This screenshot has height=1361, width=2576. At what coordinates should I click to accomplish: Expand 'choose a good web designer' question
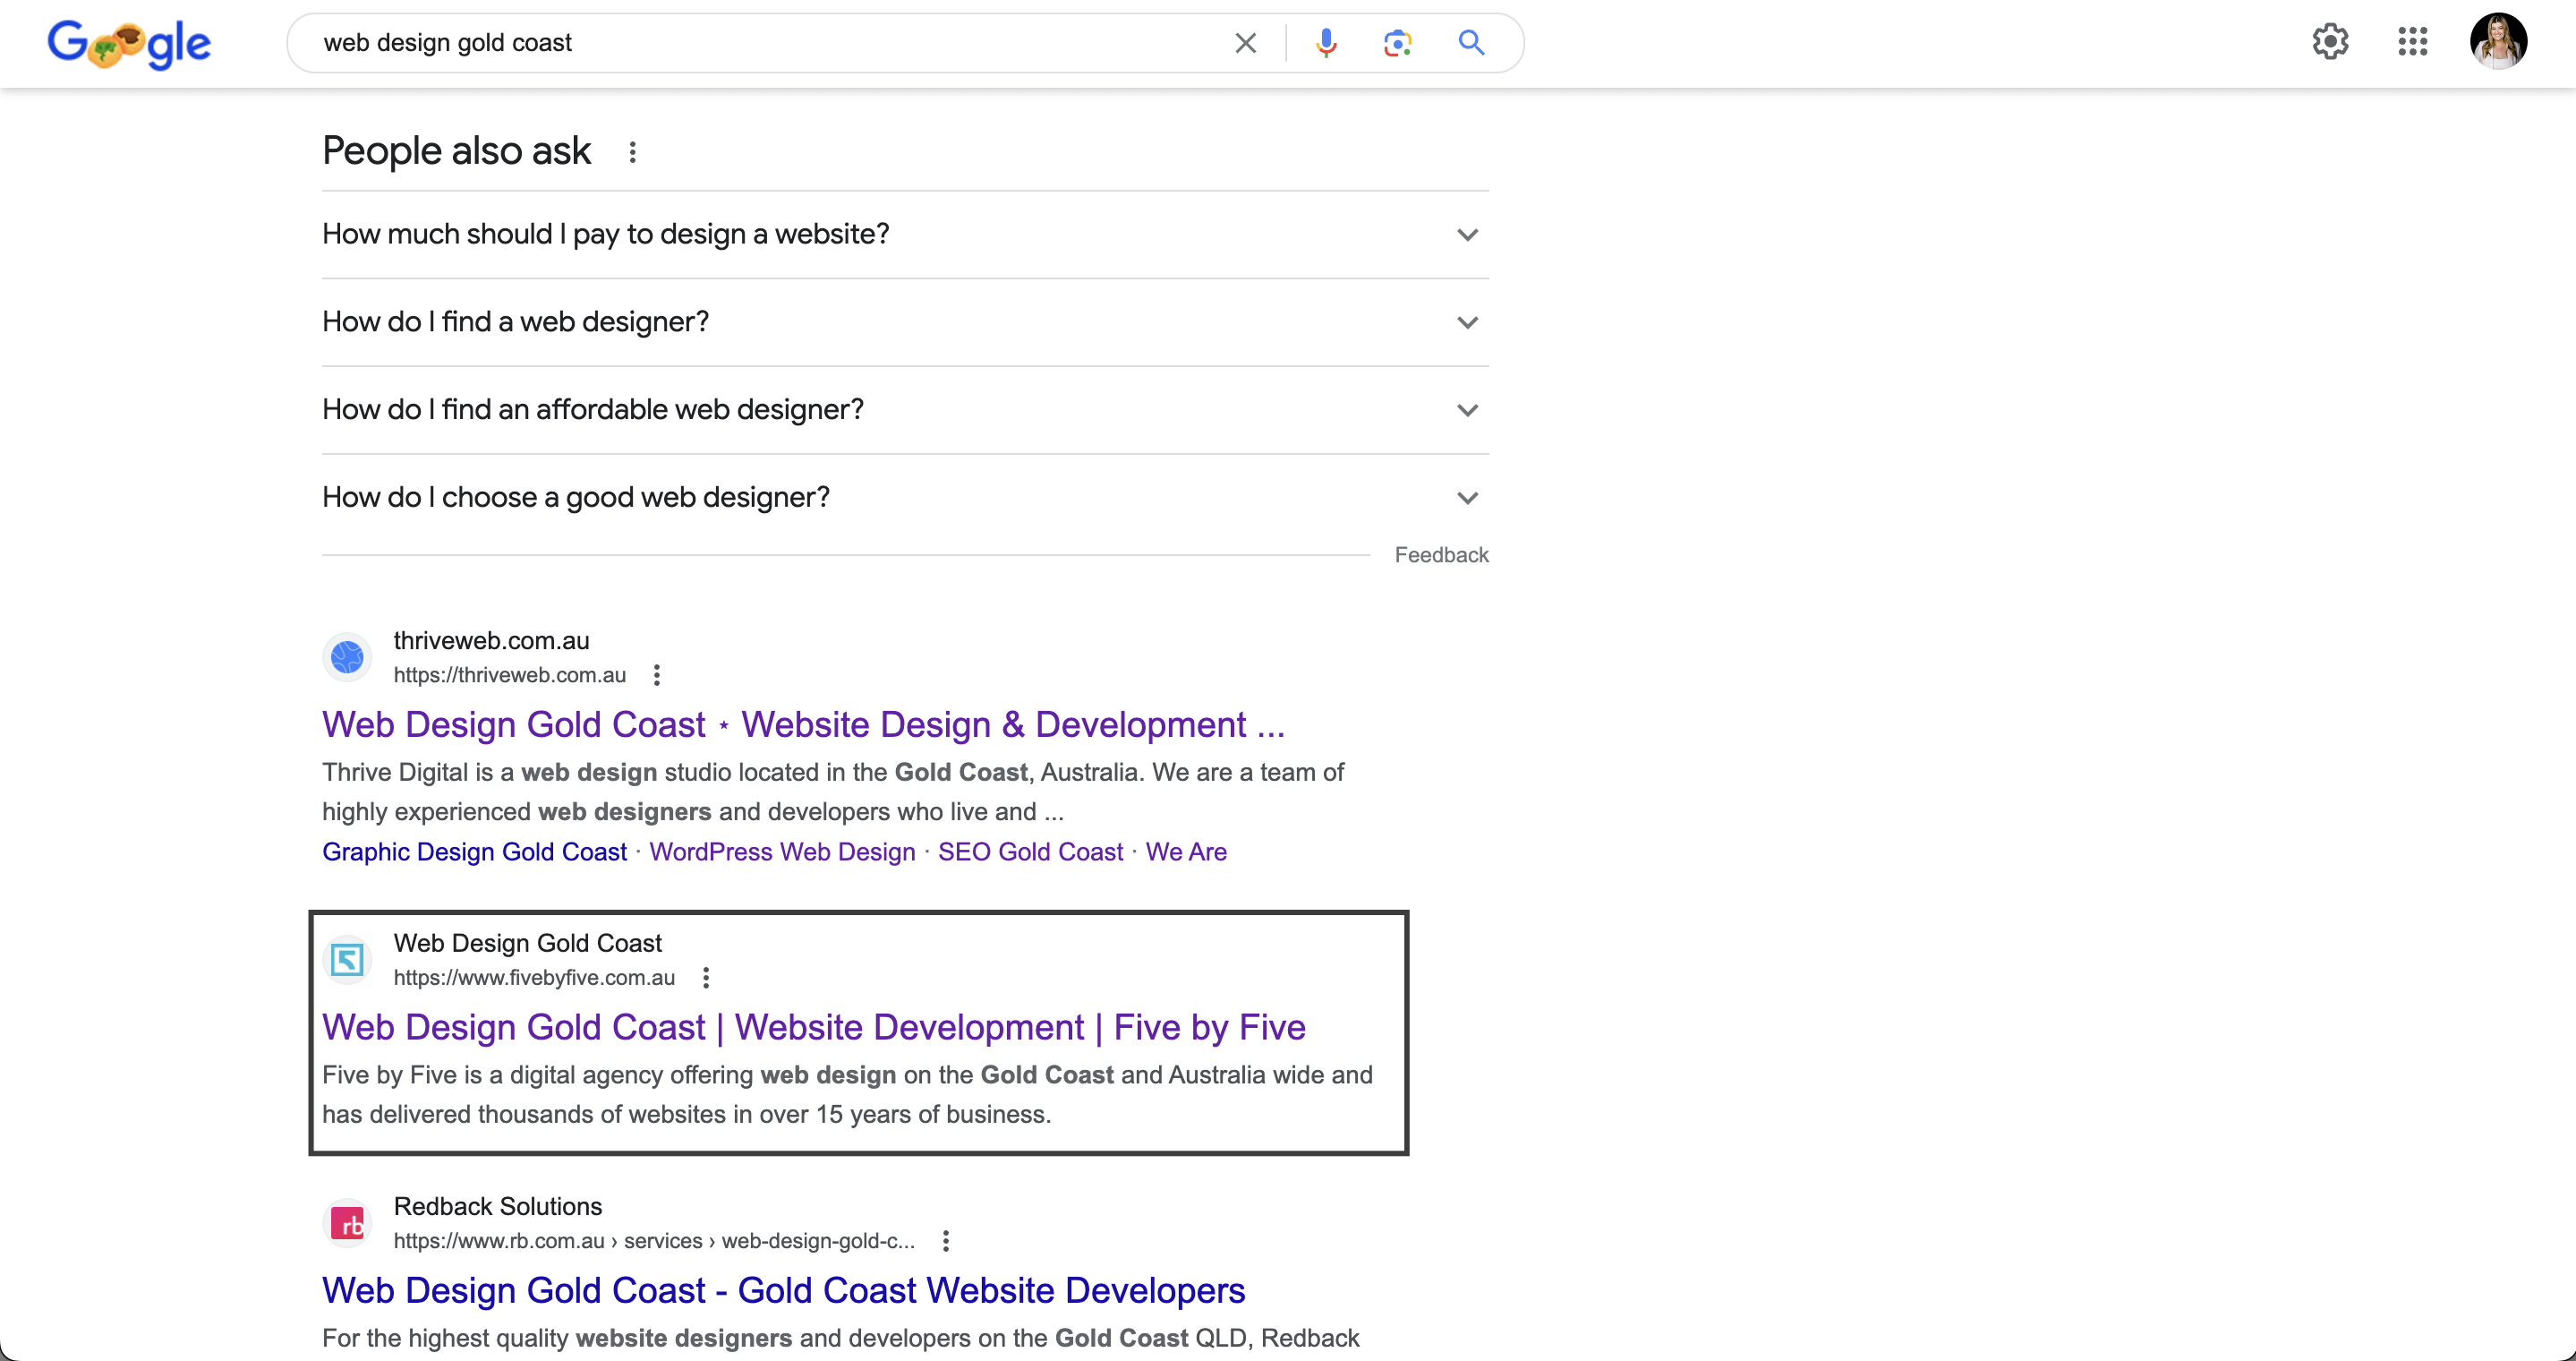coord(905,498)
